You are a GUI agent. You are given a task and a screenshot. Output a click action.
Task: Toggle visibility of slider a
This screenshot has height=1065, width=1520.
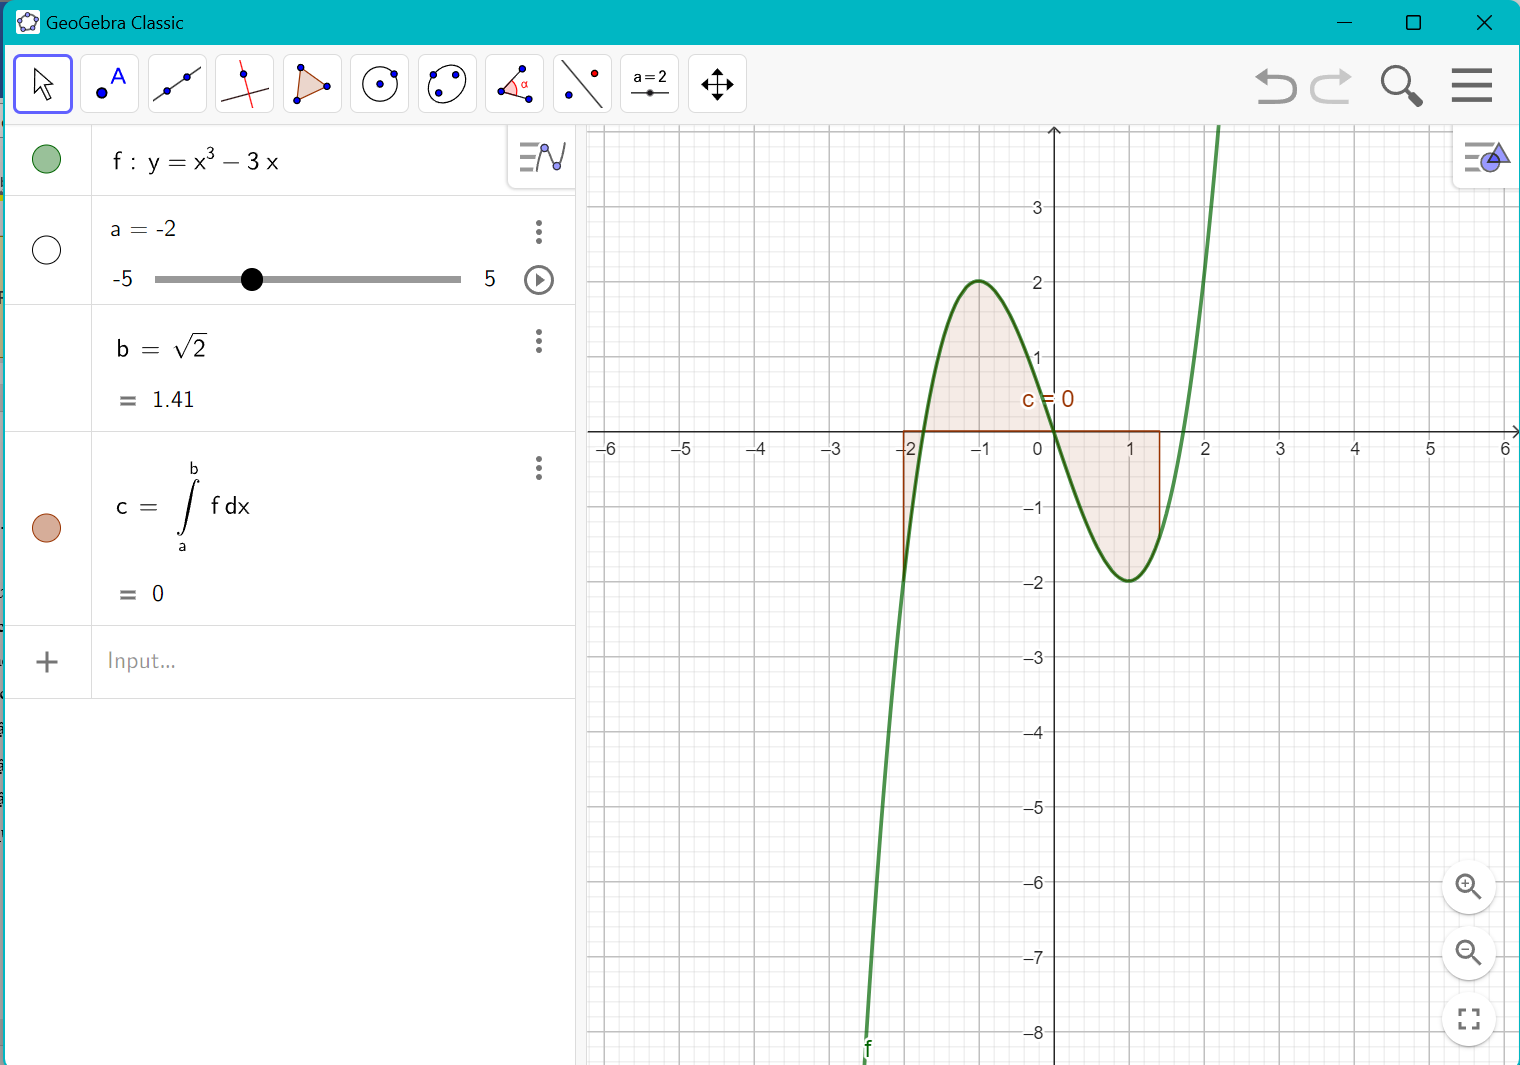click(x=46, y=250)
